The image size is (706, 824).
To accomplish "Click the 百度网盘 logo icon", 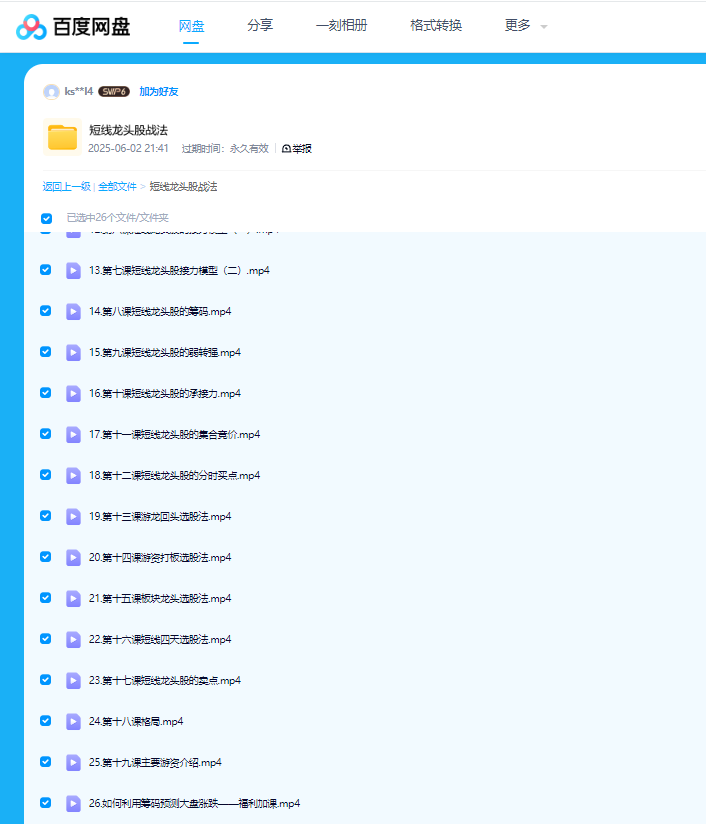I will (31, 27).
